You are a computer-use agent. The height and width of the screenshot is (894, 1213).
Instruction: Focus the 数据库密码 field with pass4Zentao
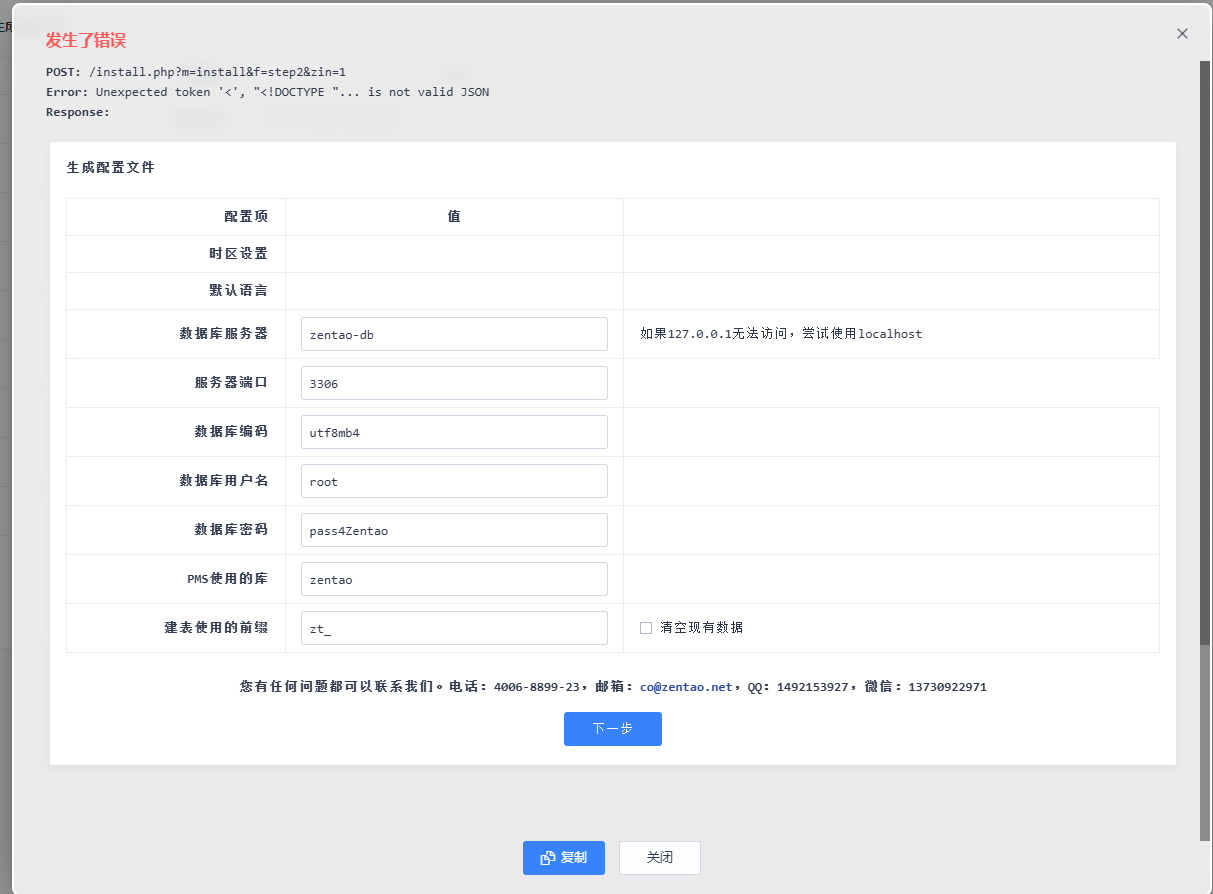[454, 530]
